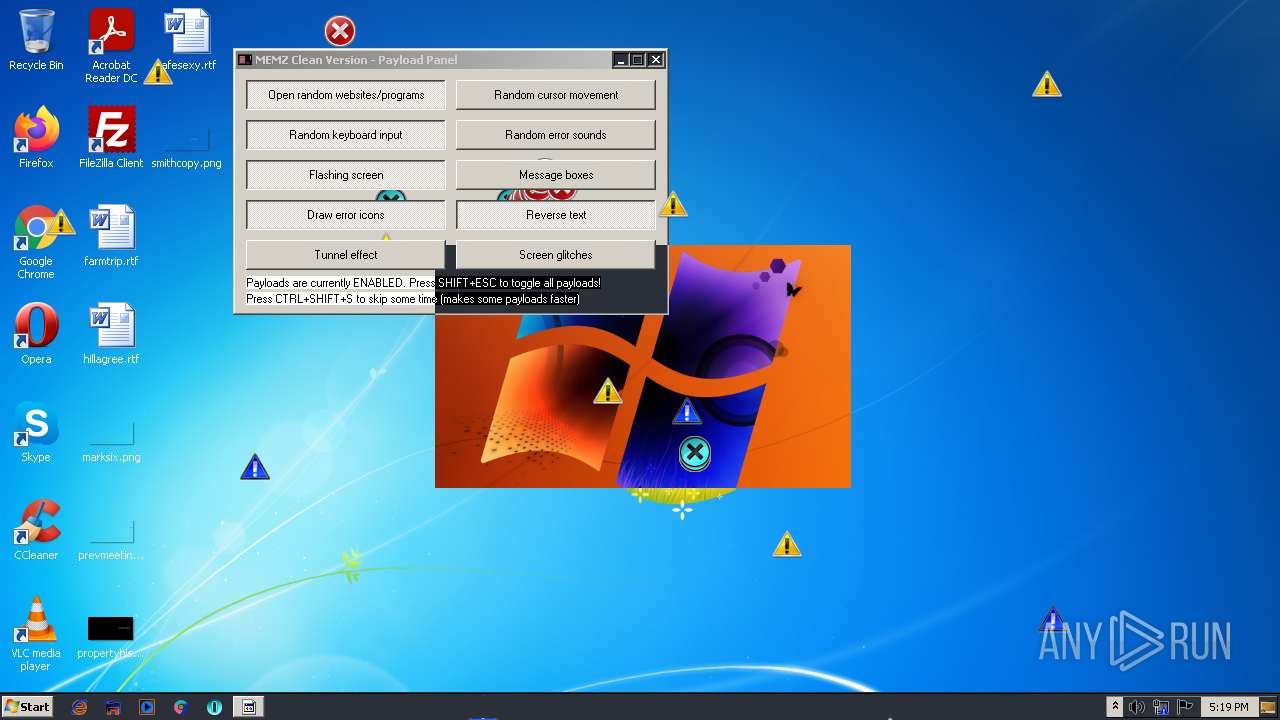Open the media player taskbar icon

147,707
